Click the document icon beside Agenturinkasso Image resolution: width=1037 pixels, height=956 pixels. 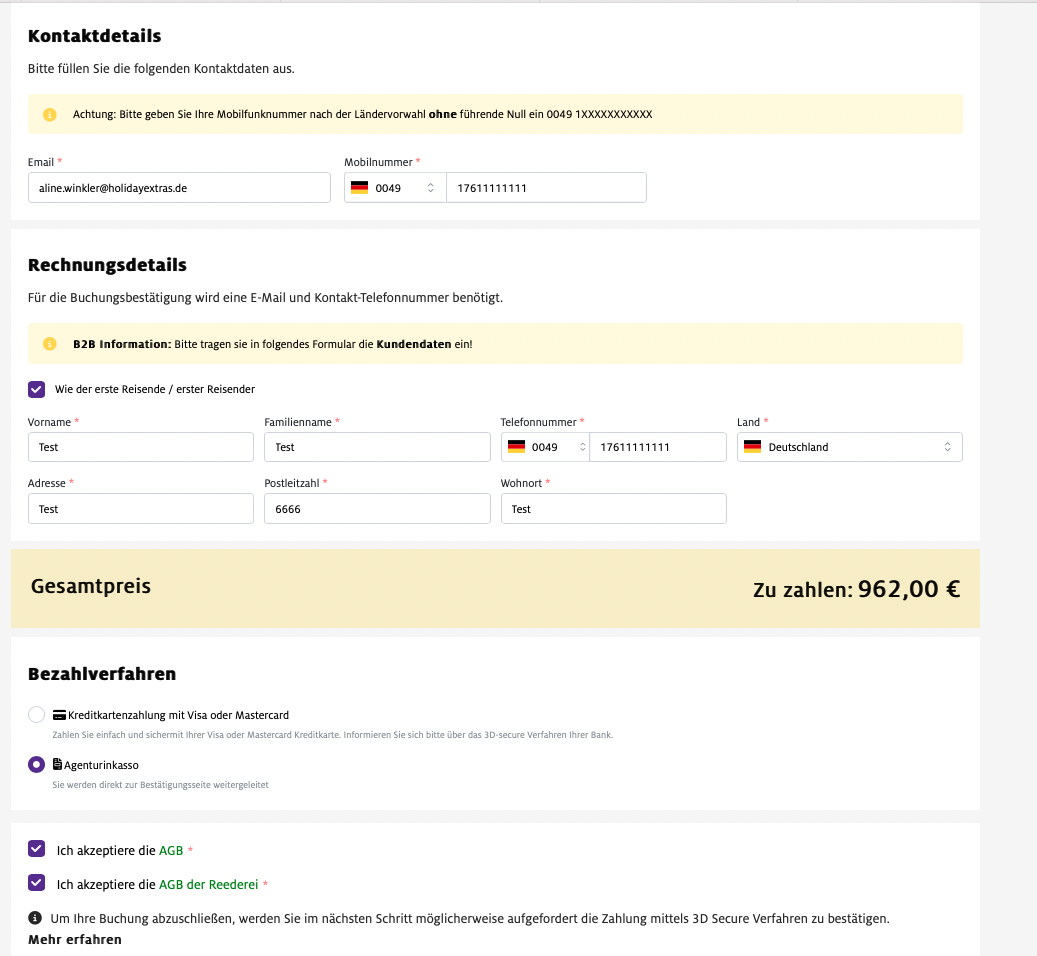(x=57, y=765)
